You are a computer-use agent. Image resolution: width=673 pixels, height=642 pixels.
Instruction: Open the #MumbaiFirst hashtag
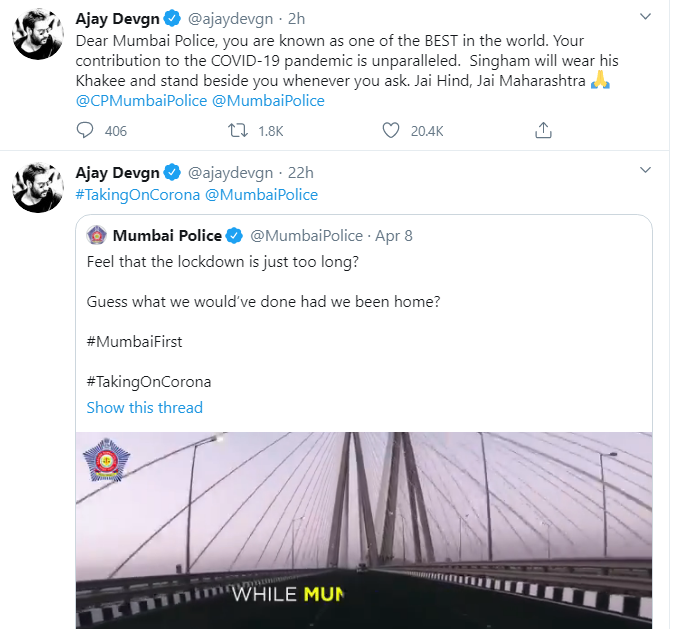(134, 341)
